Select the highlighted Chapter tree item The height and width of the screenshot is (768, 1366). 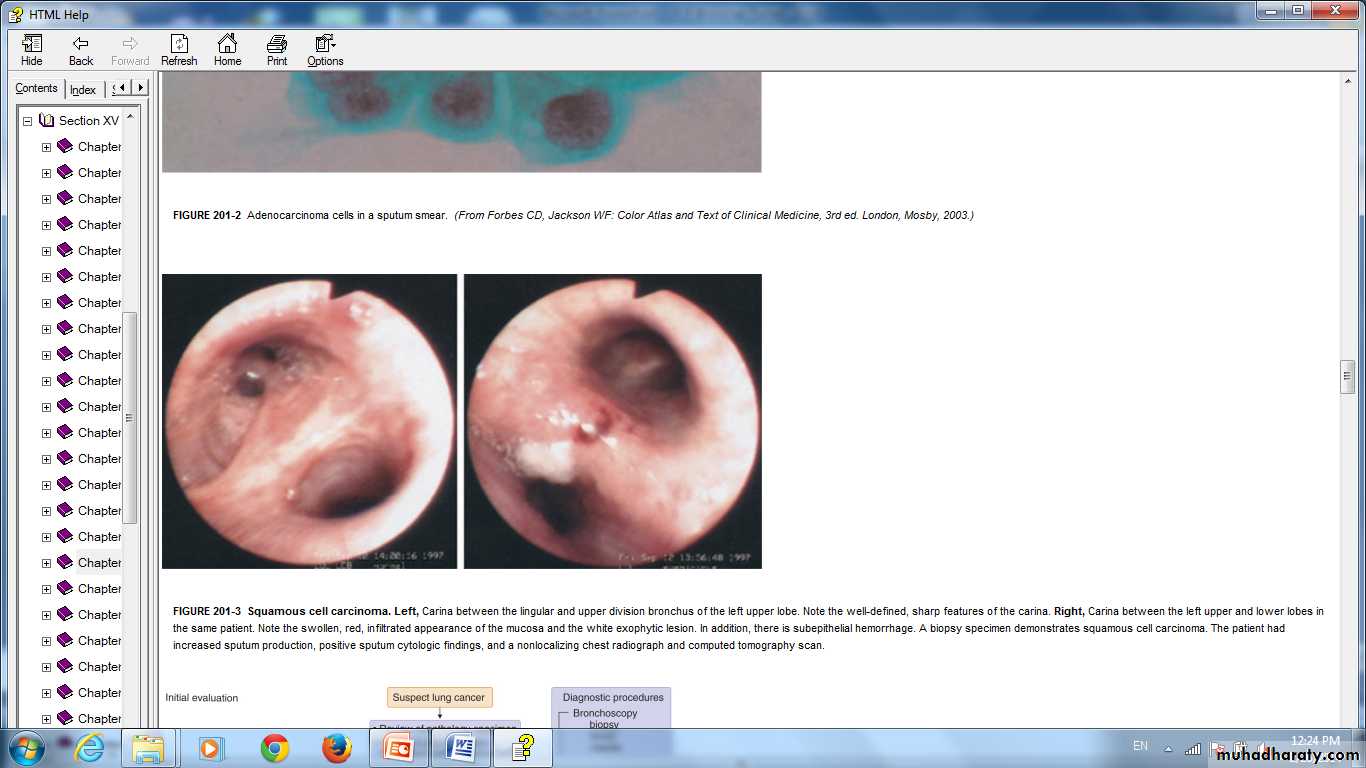tap(99, 563)
